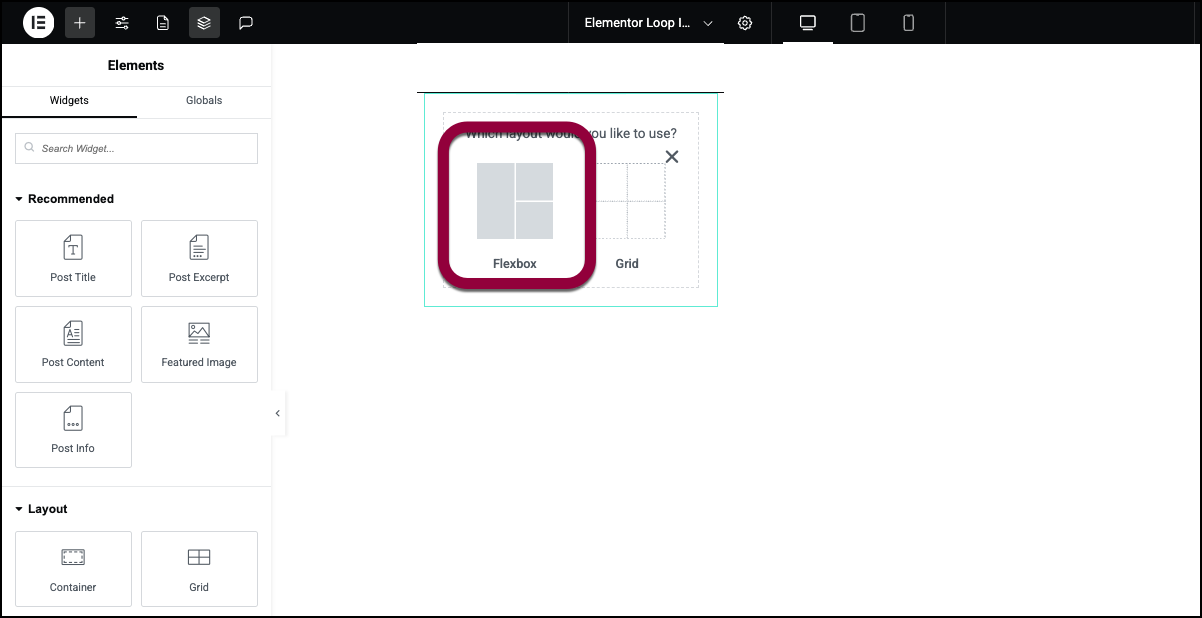1202x618 pixels.
Task: Open the Notes comment icon
Action: [x=246, y=23]
